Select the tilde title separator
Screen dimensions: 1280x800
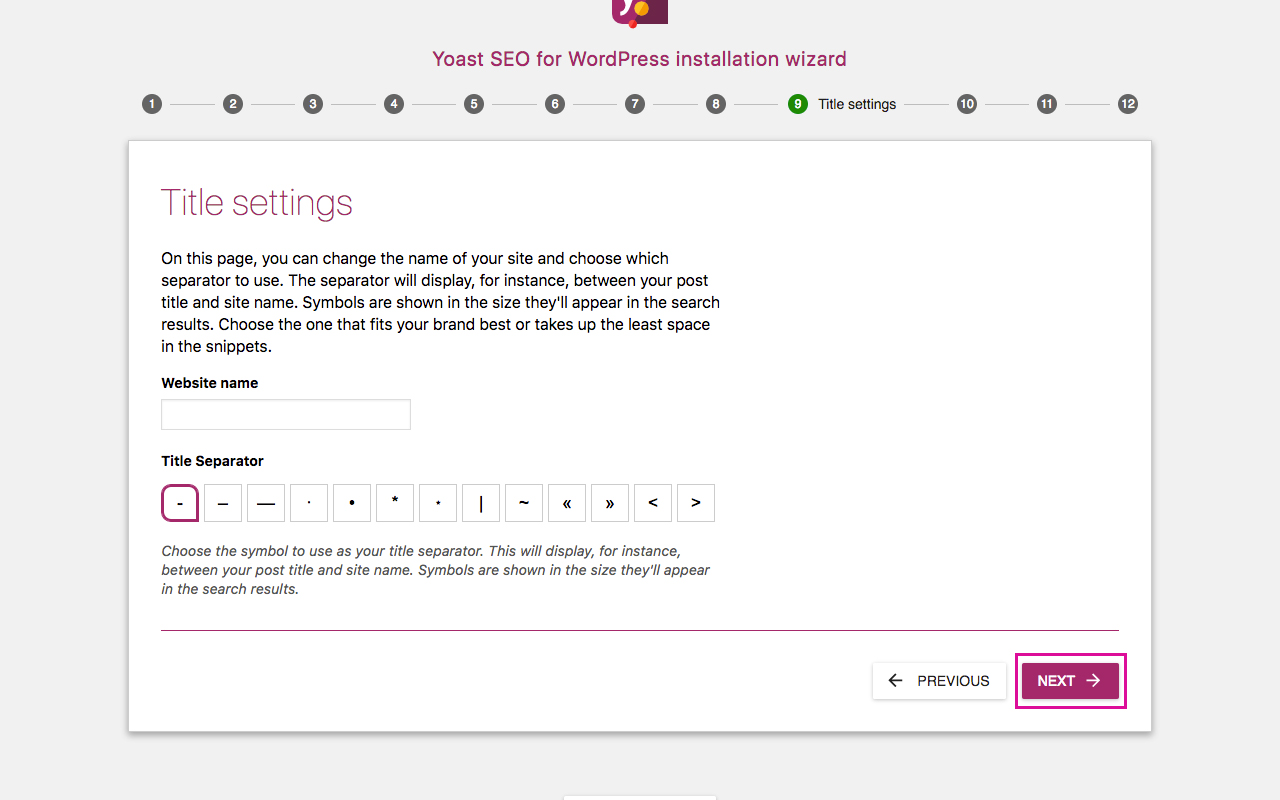coord(524,503)
